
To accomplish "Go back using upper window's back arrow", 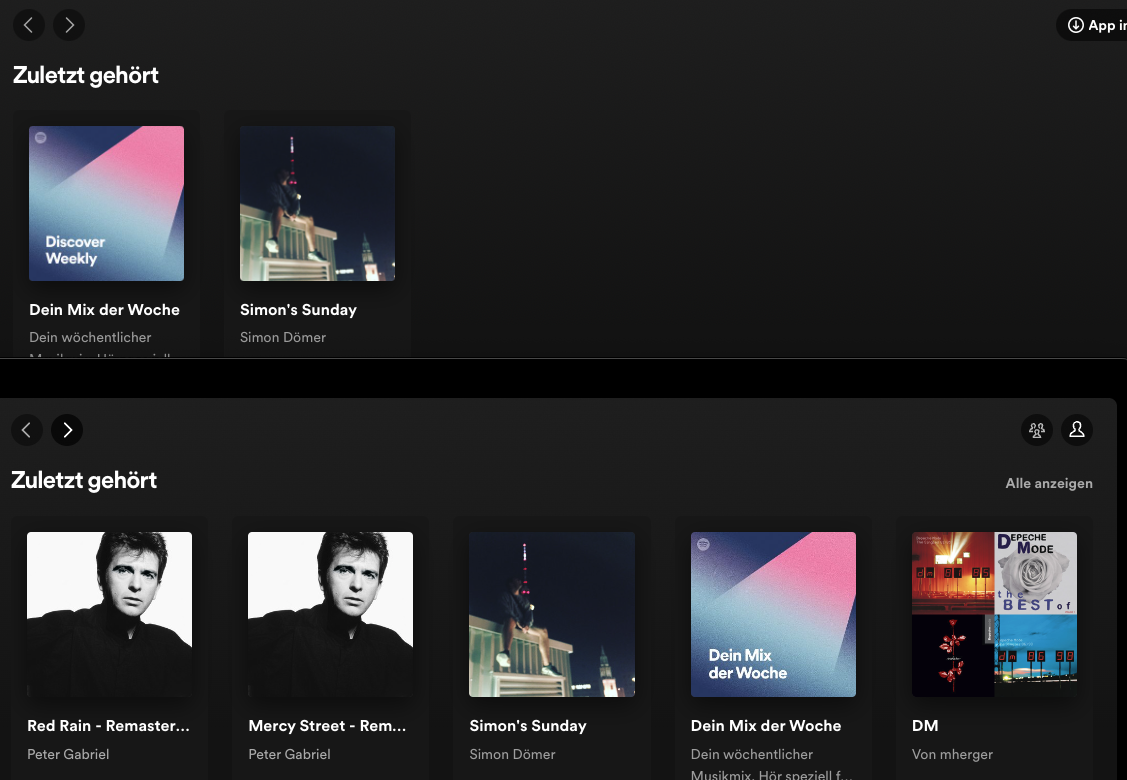I will click(x=29, y=25).
